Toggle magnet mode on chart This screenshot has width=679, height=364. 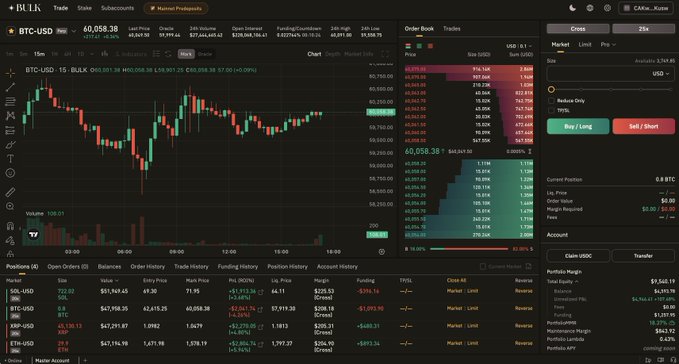pyautogui.click(x=10, y=225)
